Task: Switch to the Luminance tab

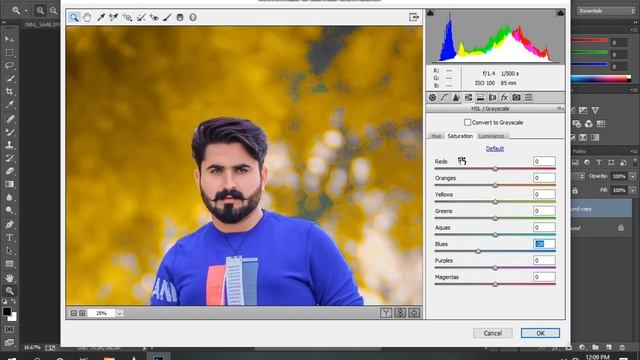Action: click(491, 136)
